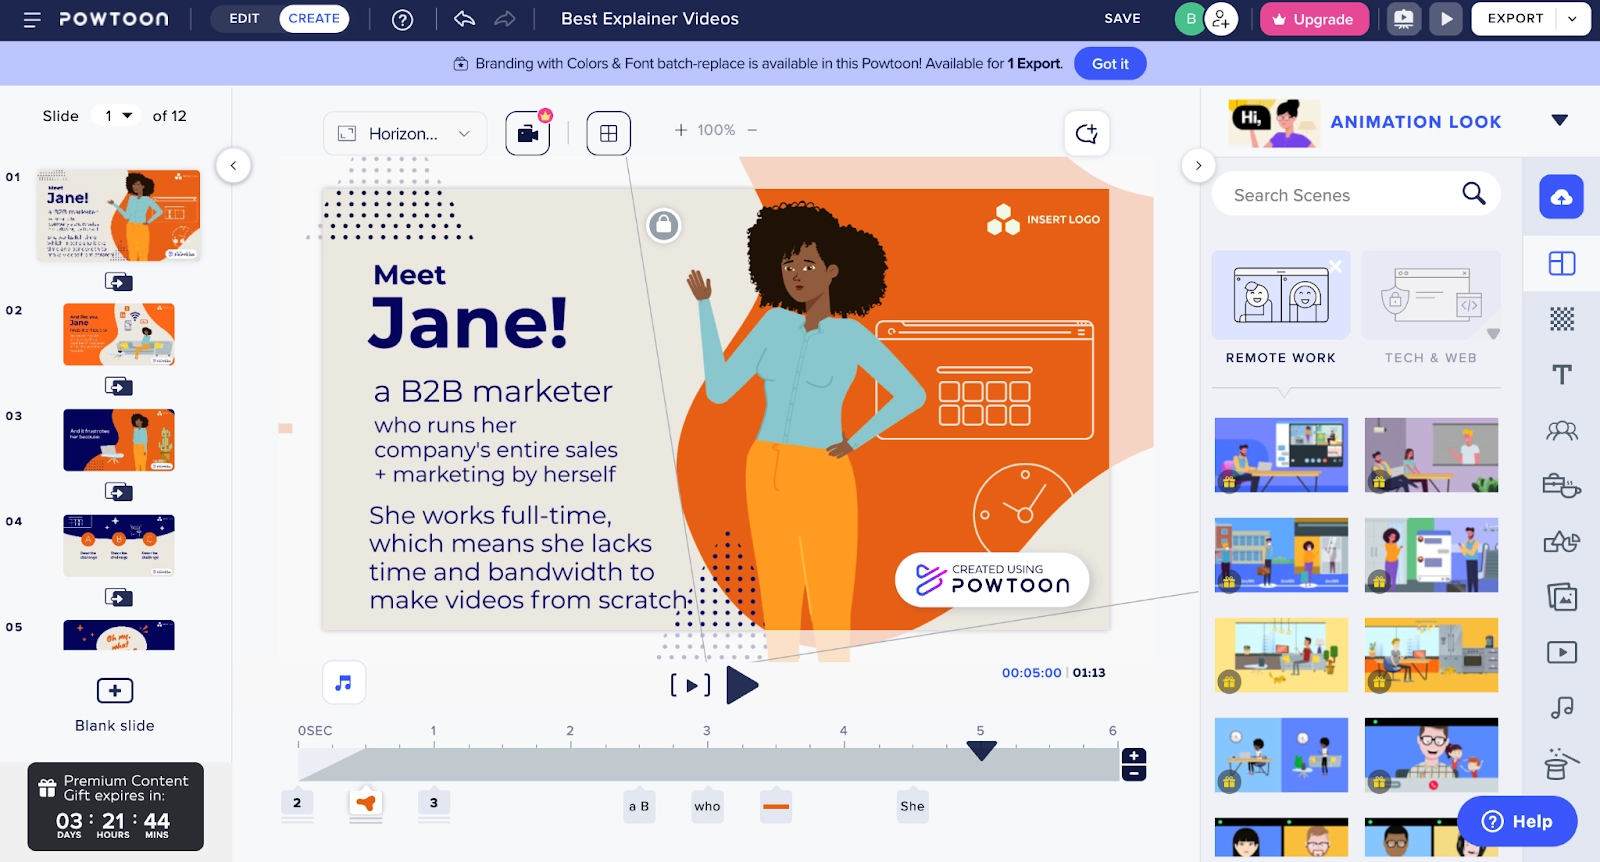Switch to EDIT mode
This screenshot has width=1600, height=862.
click(x=244, y=19)
